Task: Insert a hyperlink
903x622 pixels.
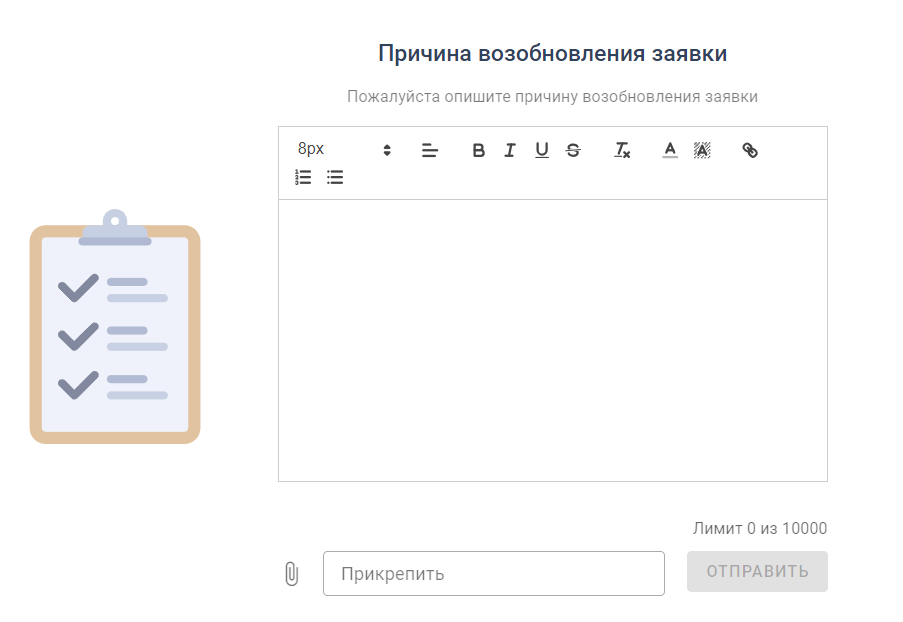Action: click(x=750, y=150)
